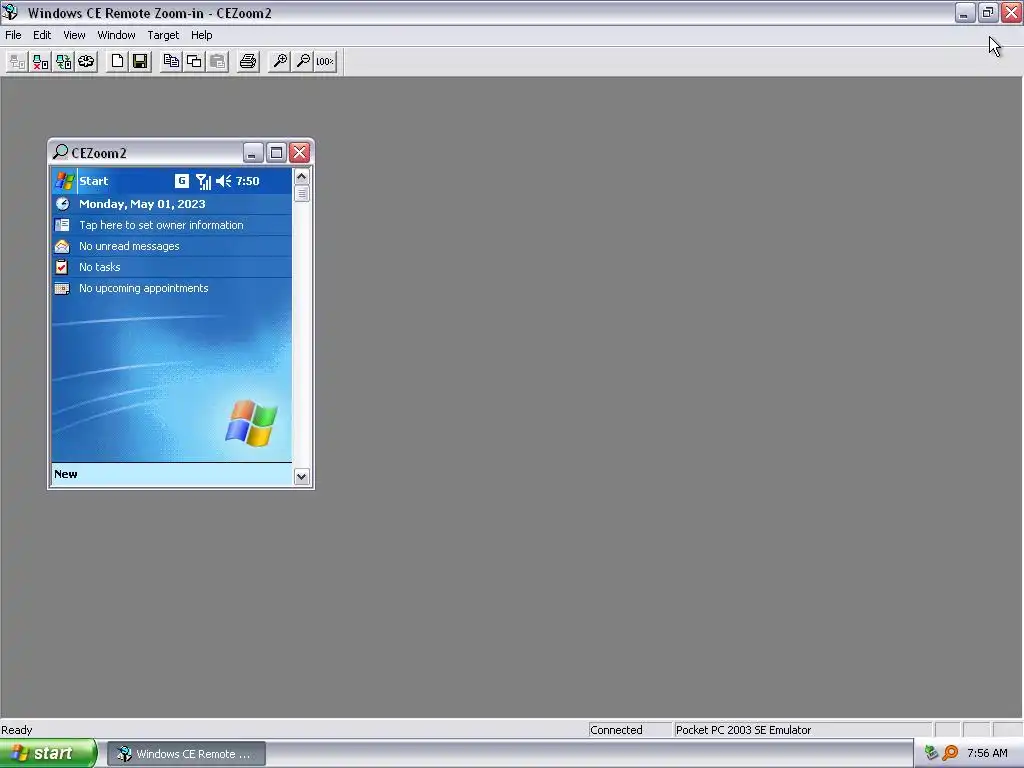Click the No unread messages line
The image size is (1024, 768).
(129, 246)
